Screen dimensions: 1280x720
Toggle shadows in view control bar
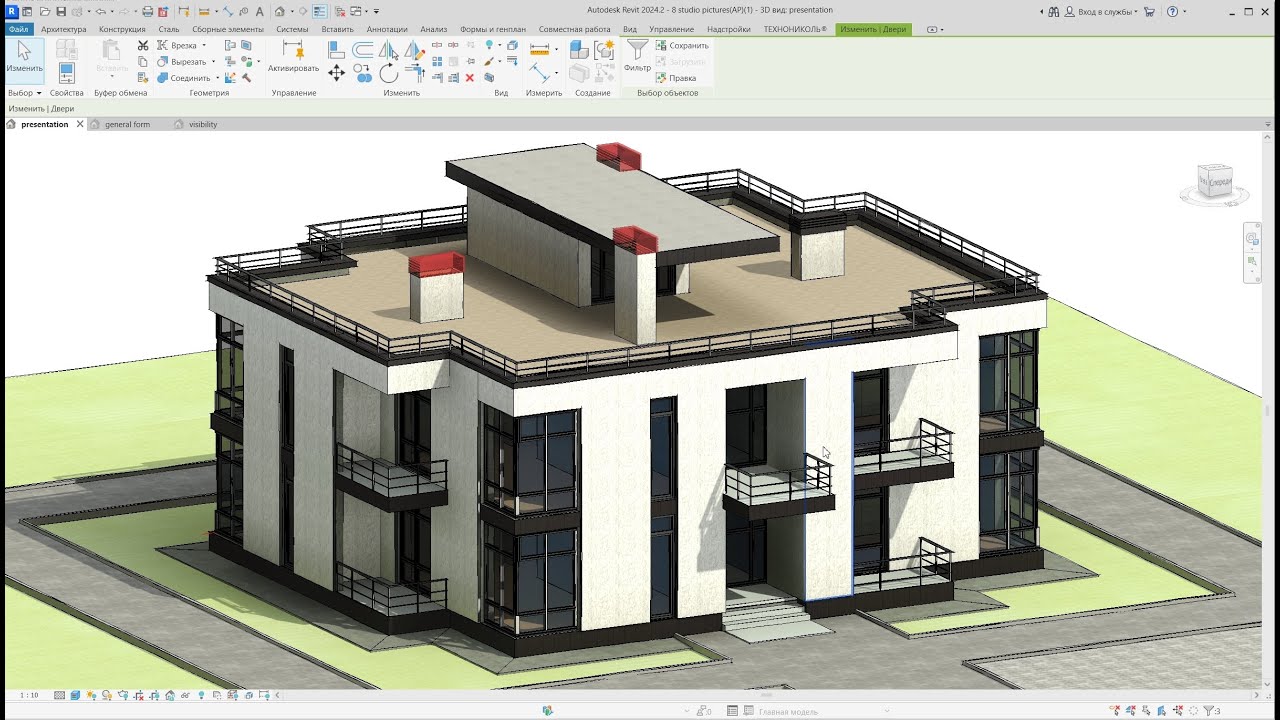pyautogui.click(x=107, y=695)
